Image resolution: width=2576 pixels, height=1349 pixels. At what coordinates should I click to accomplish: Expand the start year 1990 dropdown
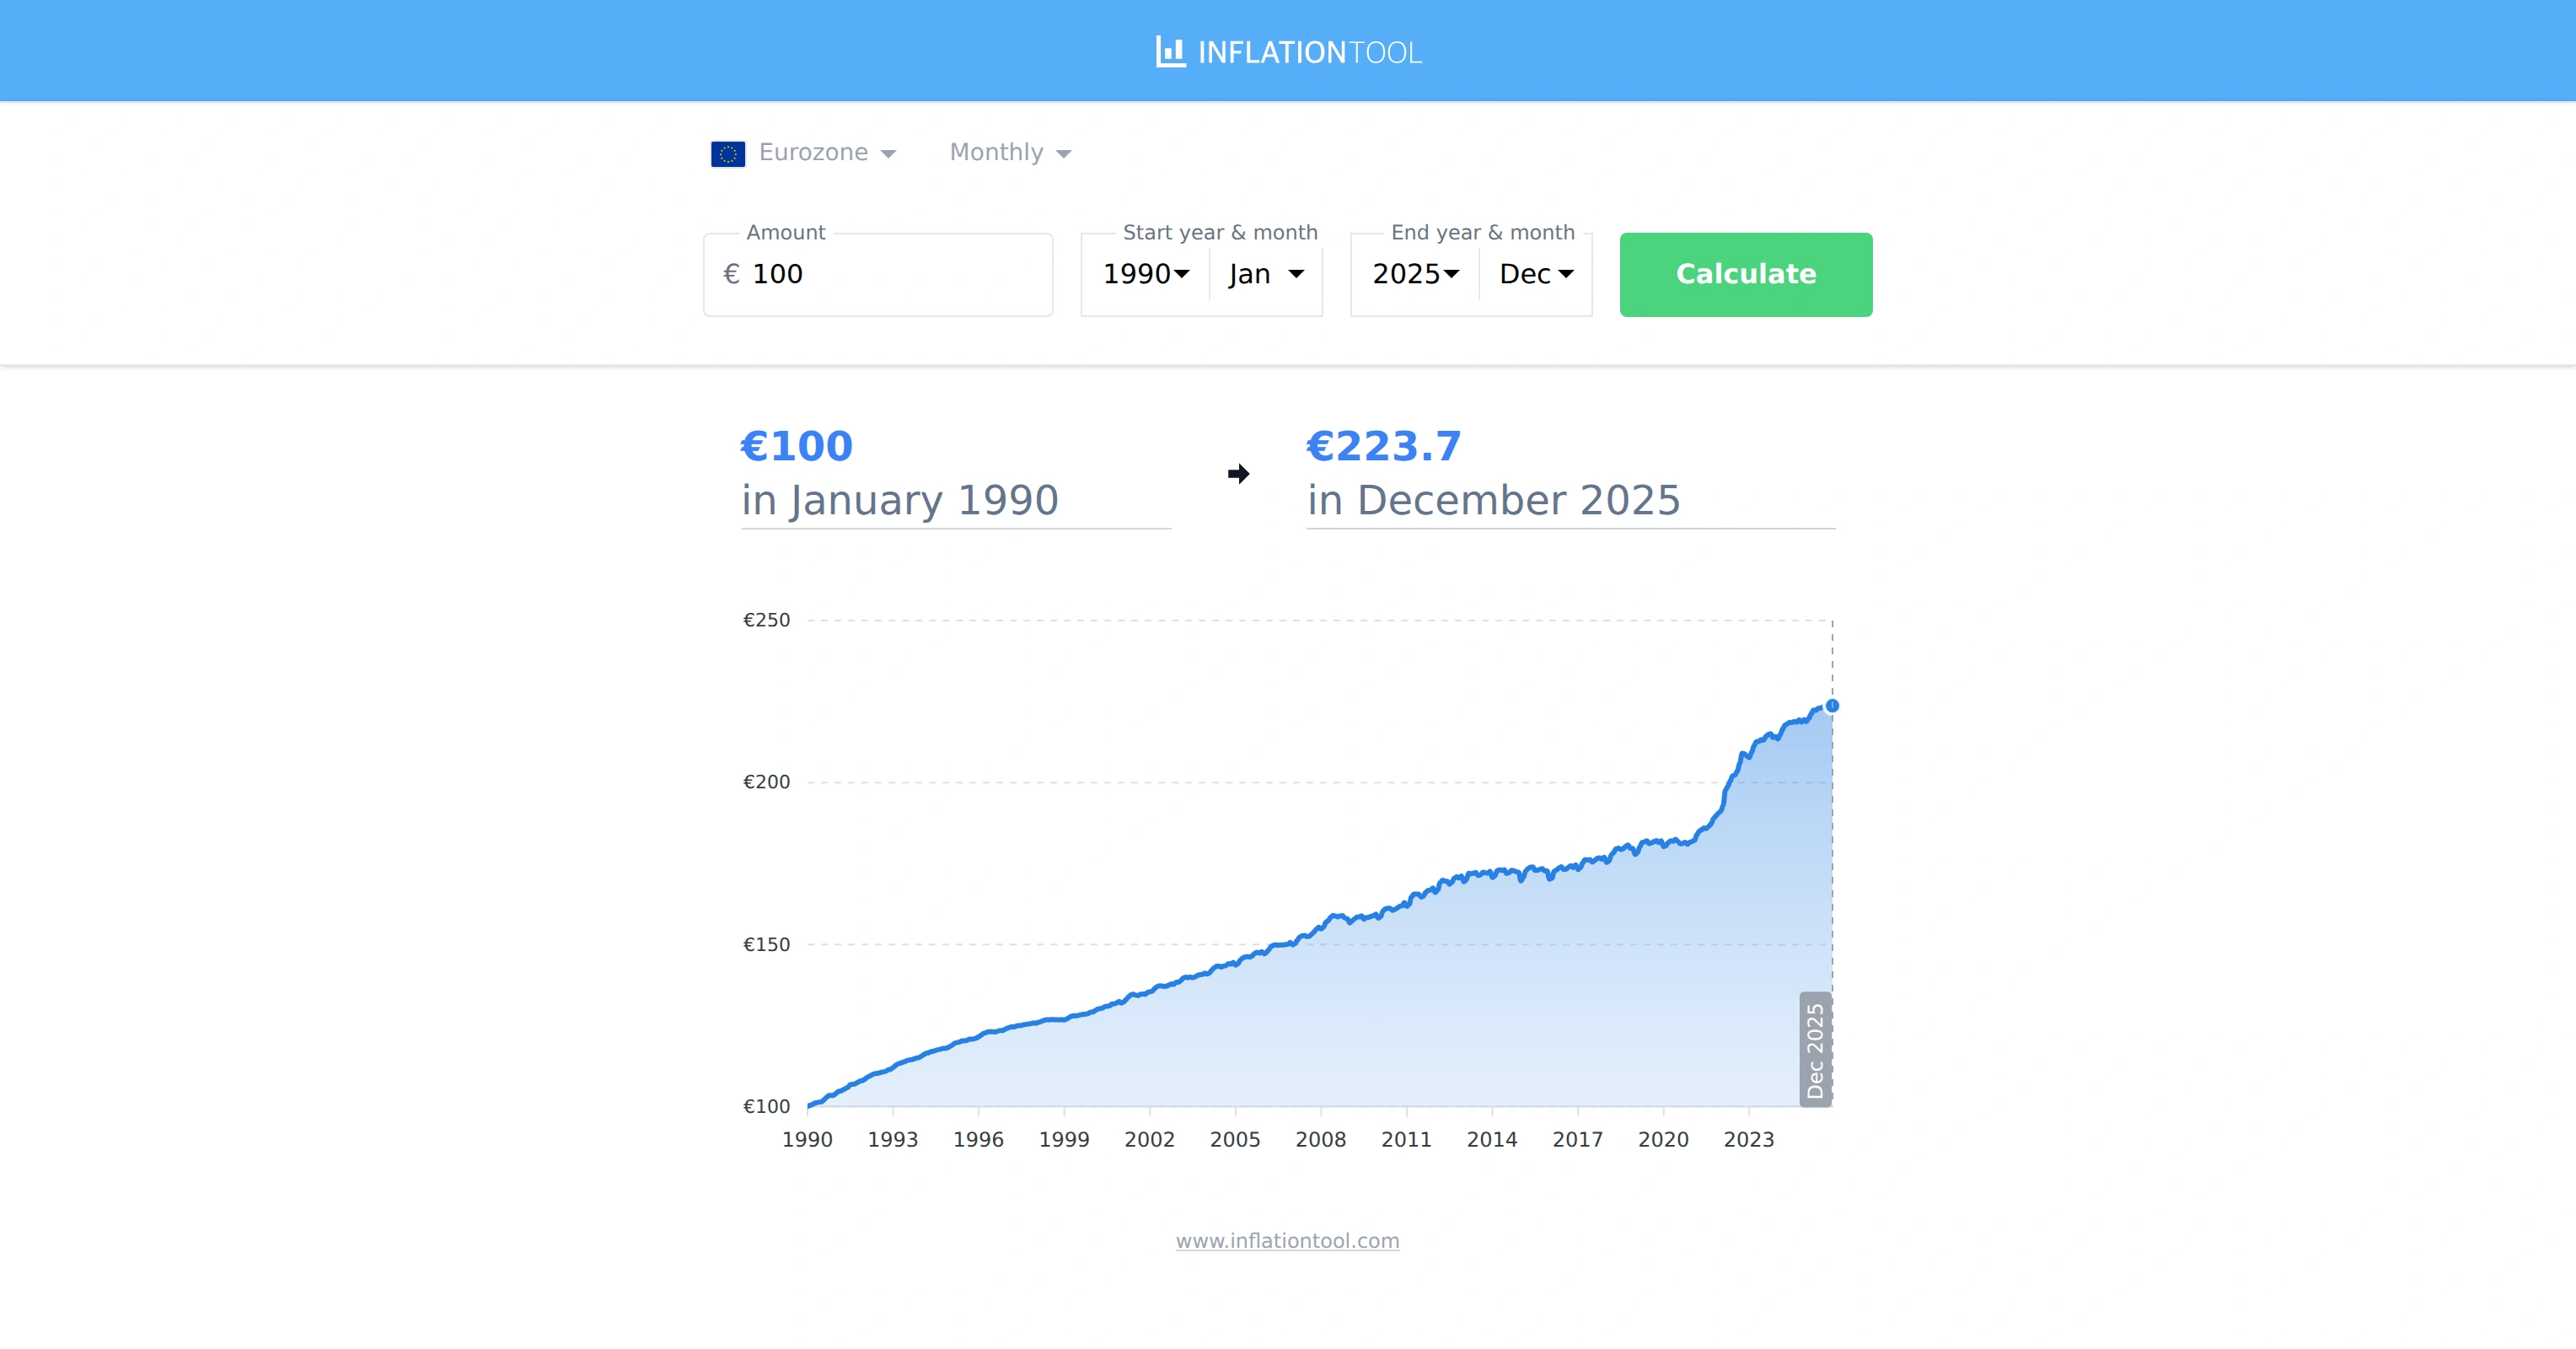click(x=1144, y=273)
